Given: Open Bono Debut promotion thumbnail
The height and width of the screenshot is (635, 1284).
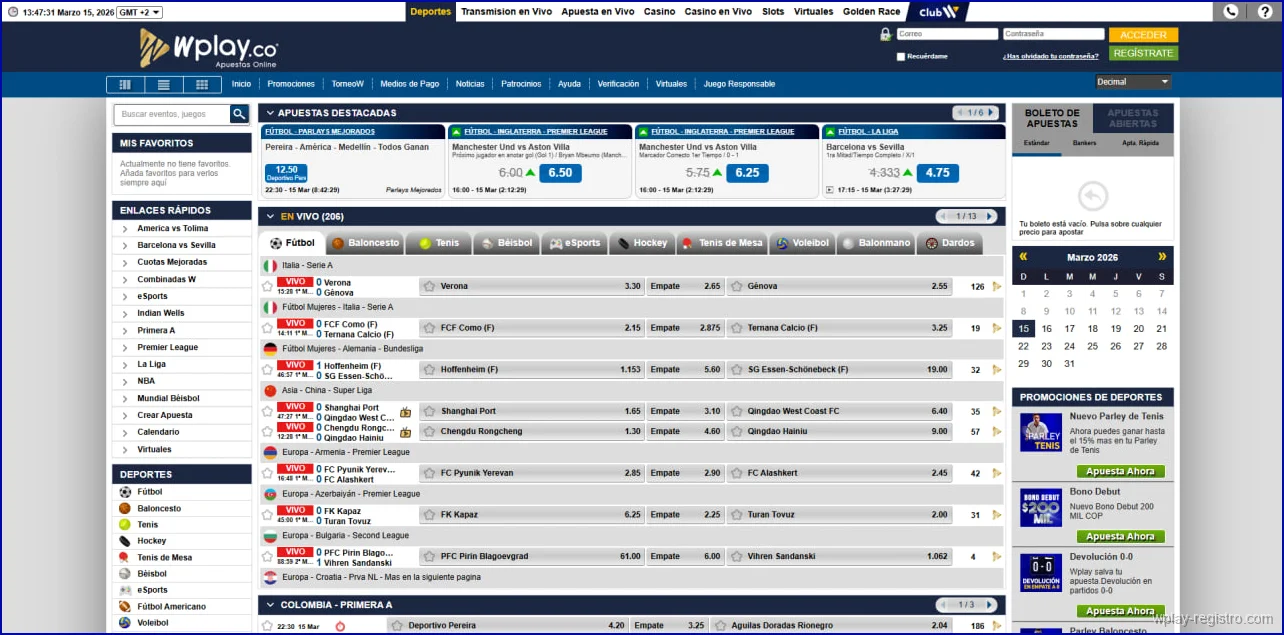Looking at the screenshot, I should (x=1040, y=508).
